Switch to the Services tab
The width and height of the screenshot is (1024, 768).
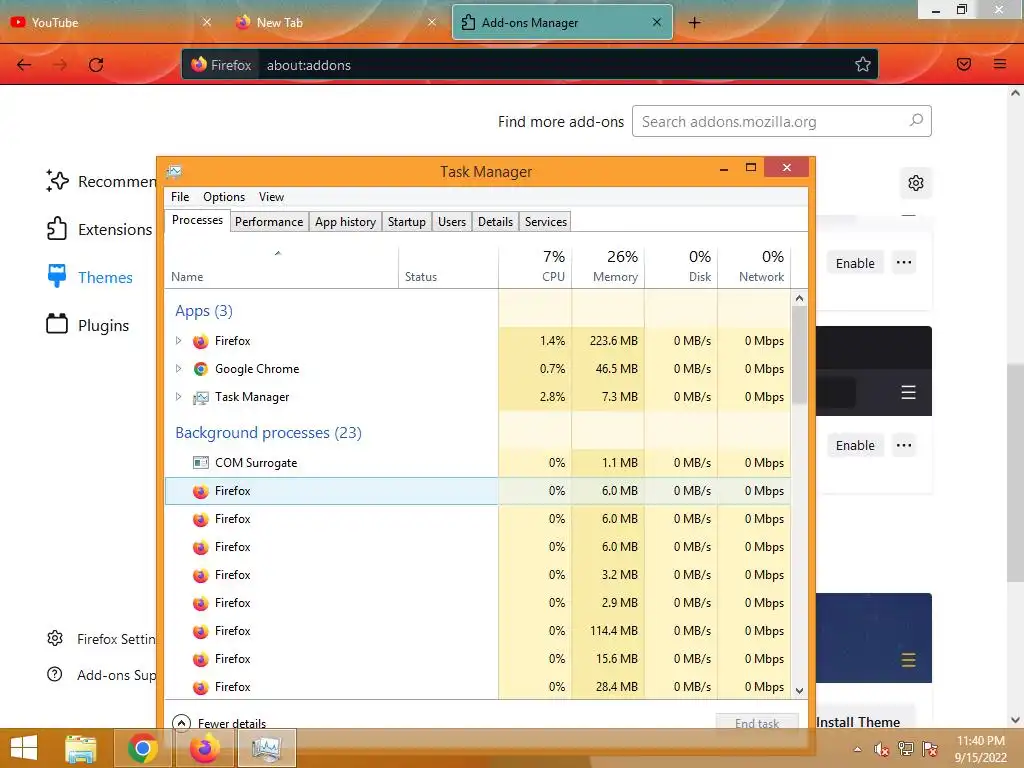pos(546,221)
